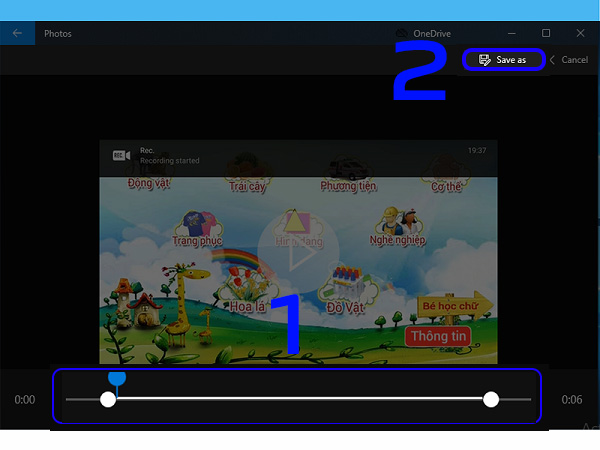Cancel the video trim
The image size is (600, 450).
(569, 60)
